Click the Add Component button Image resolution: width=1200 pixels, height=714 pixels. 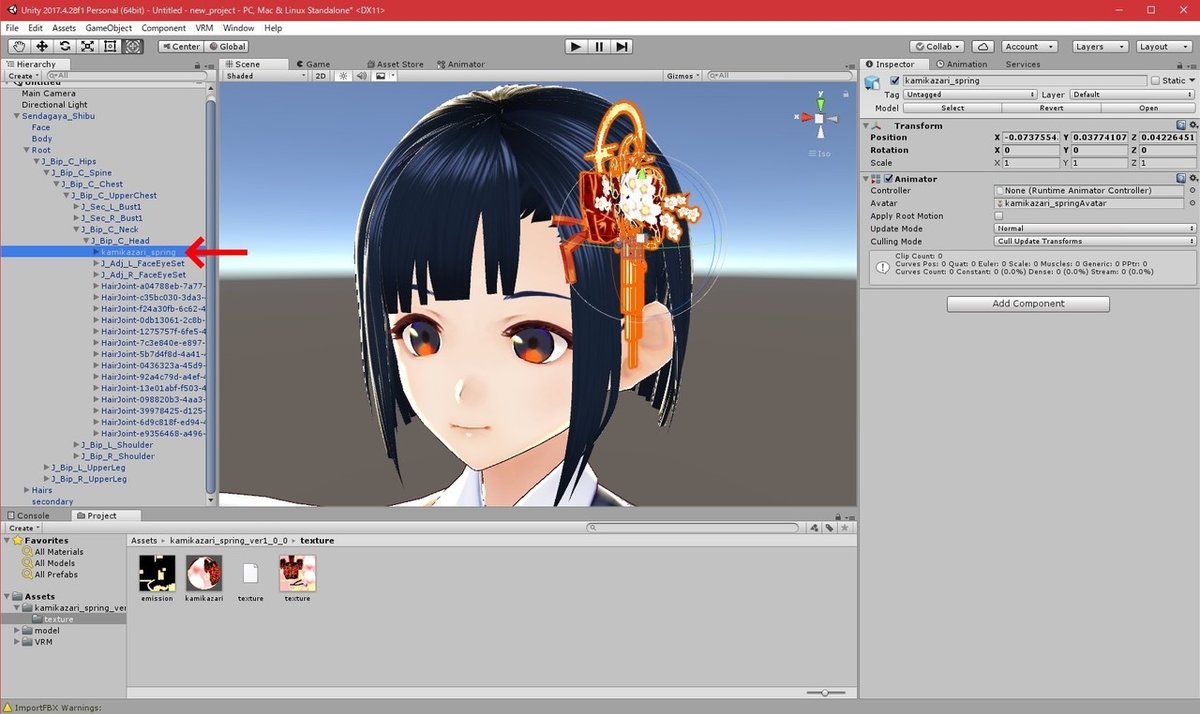pyautogui.click(x=1028, y=303)
